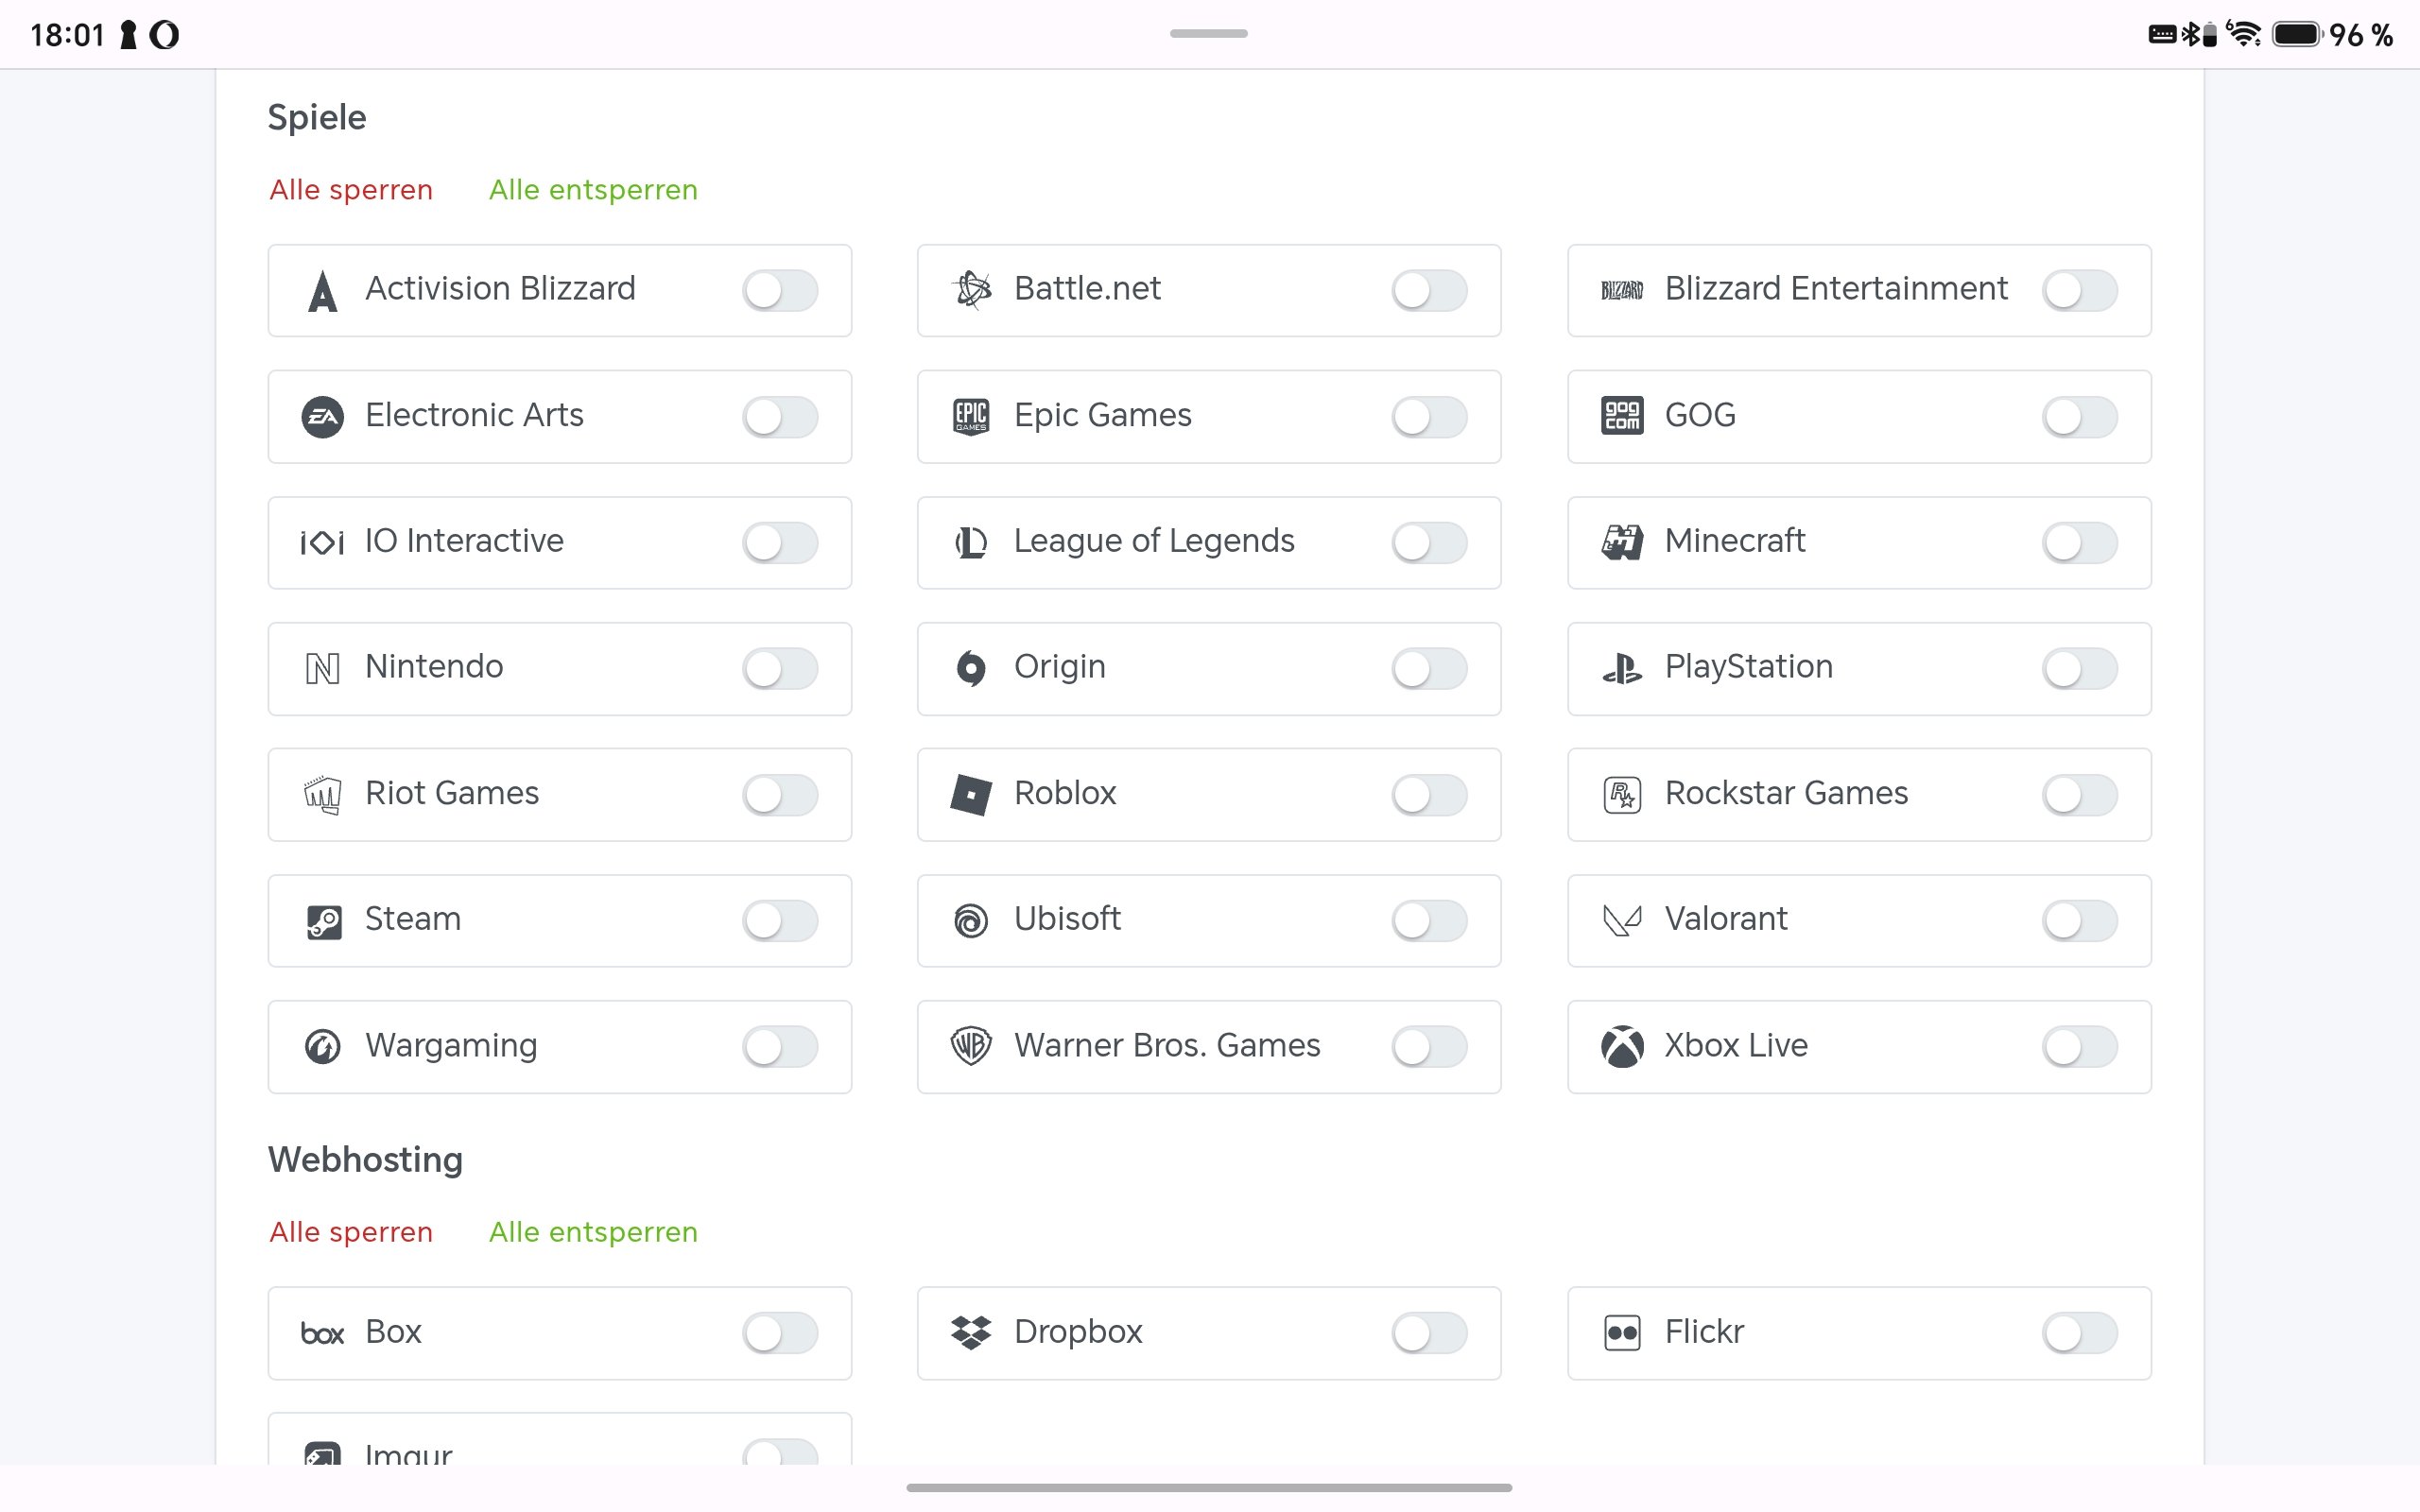Enable the Ubisoft block switch
Screen dimensions: 2420x1512
tap(1429, 921)
